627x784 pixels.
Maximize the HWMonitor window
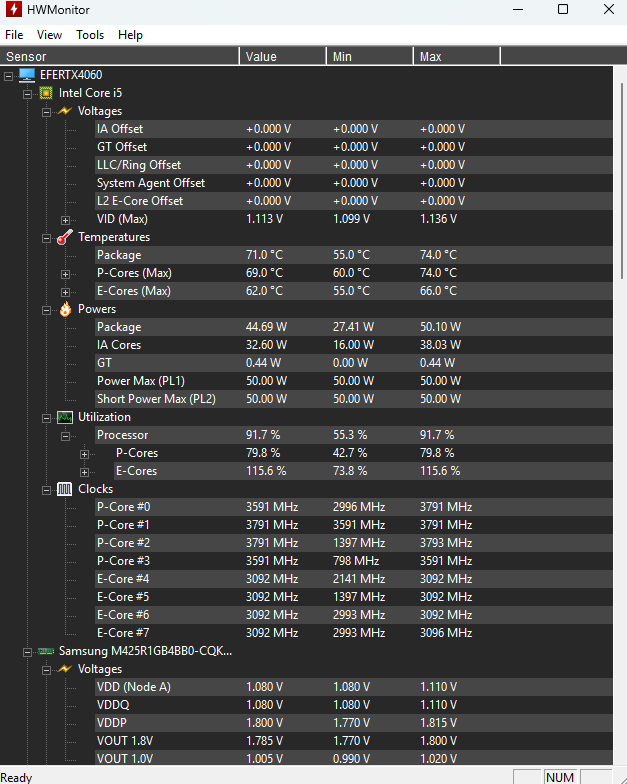563,10
